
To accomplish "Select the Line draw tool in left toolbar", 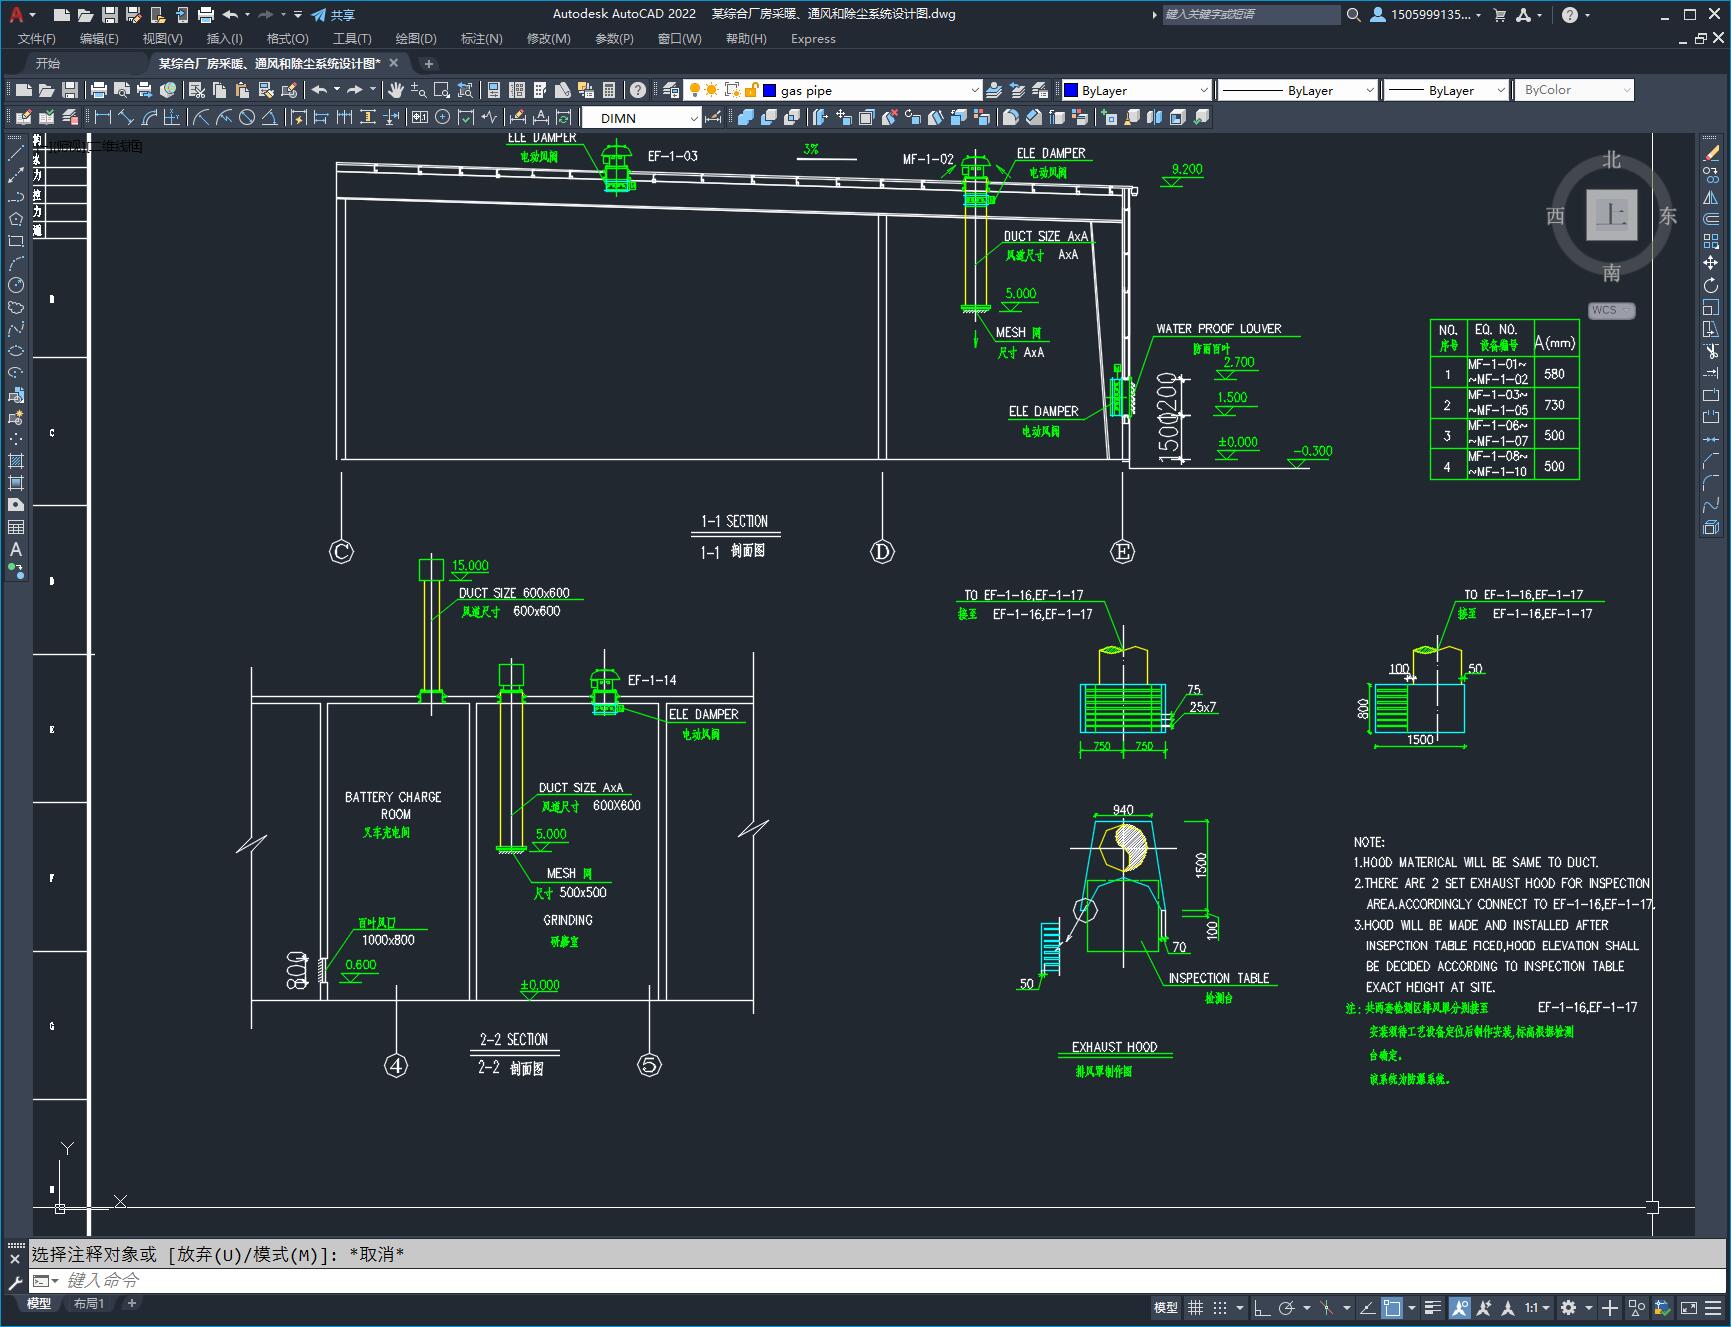I will [x=16, y=153].
